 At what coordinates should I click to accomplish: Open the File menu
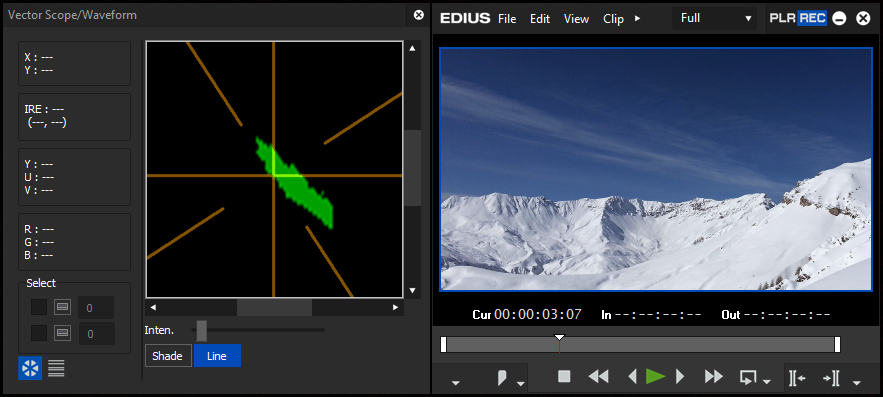click(507, 19)
